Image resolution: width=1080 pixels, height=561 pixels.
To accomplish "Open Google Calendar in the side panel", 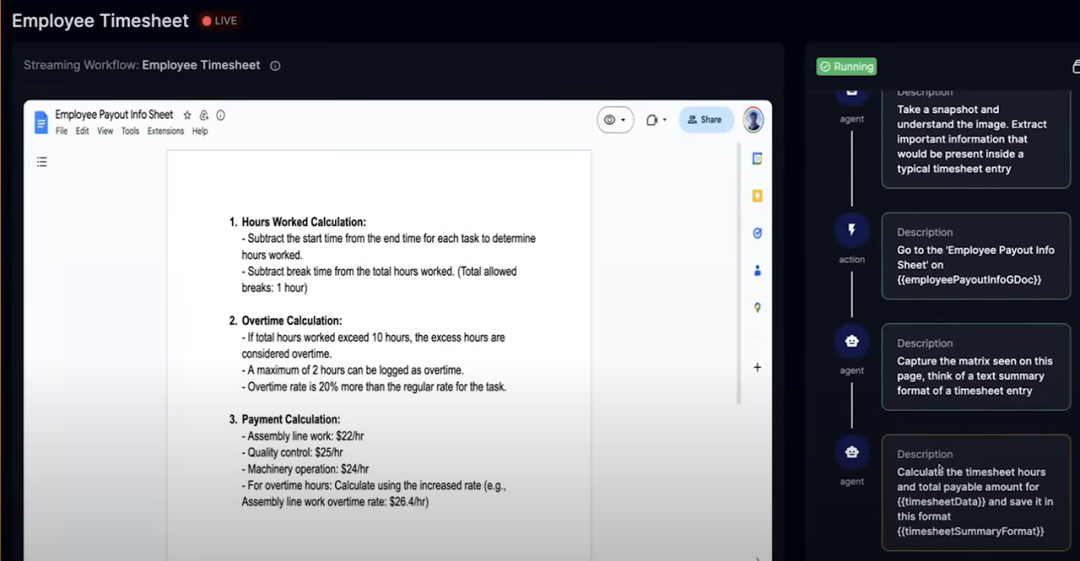I will [x=757, y=158].
